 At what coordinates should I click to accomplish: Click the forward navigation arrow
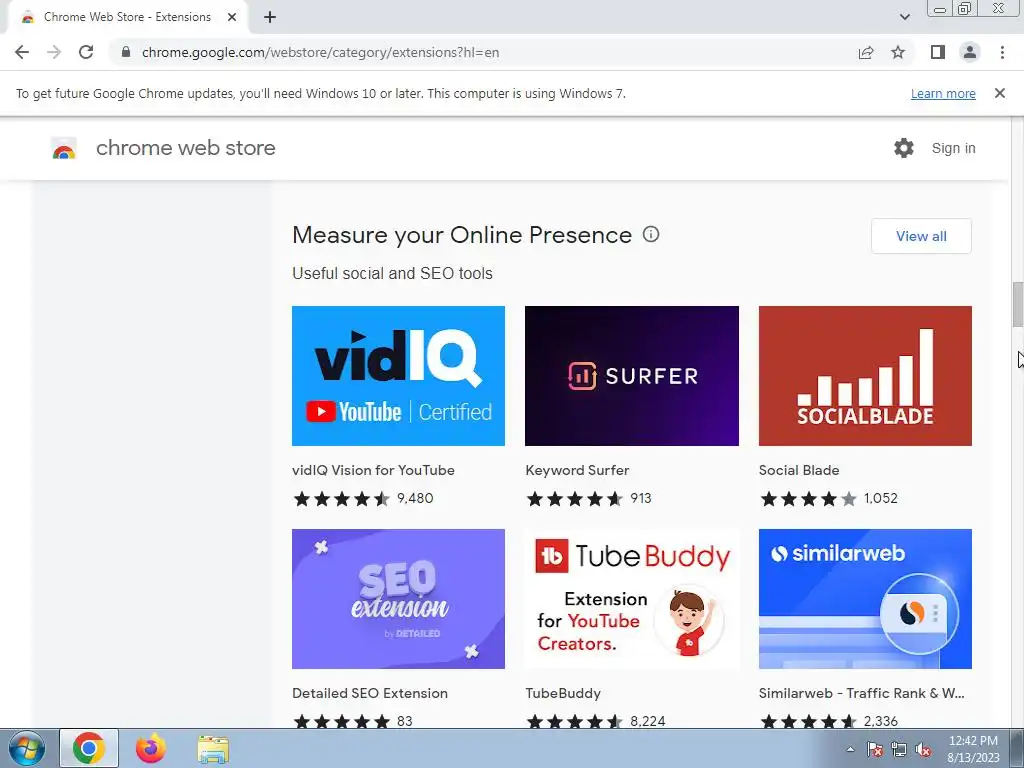pyautogui.click(x=54, y=52)
